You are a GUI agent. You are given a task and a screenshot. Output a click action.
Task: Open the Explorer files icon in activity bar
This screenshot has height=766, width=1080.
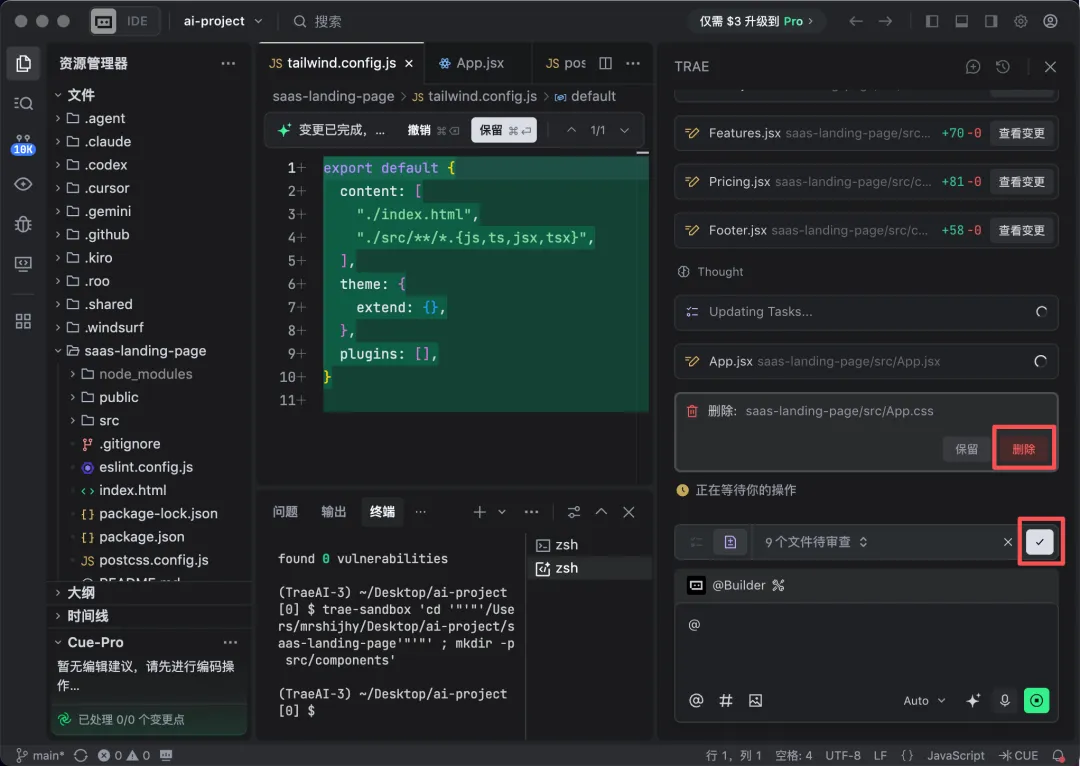pyautogui.click(x=23, y=63)
